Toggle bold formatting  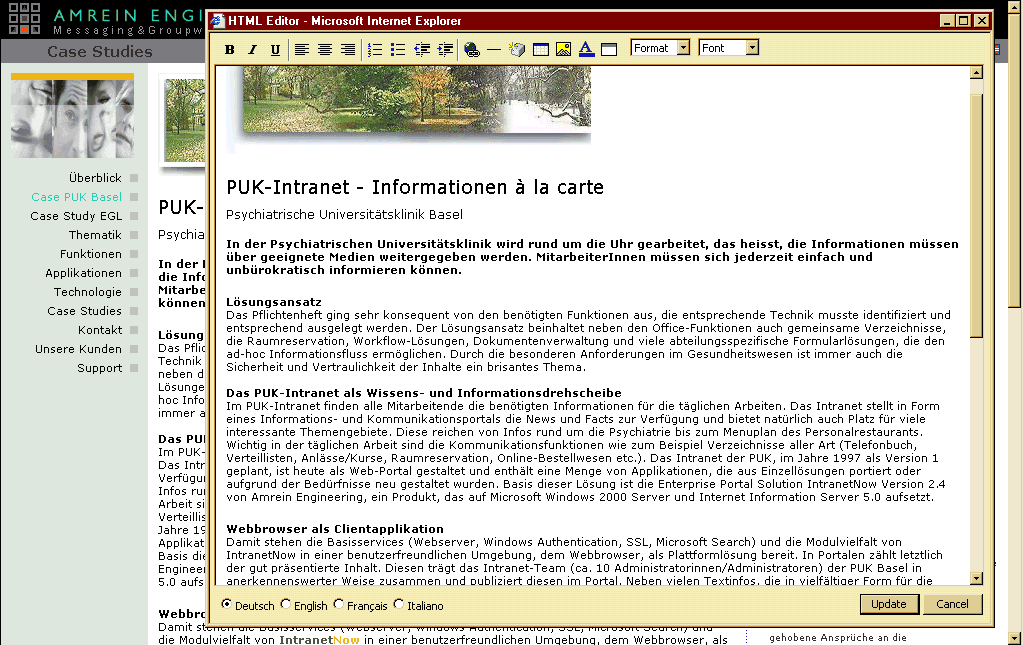pos(230,50)
